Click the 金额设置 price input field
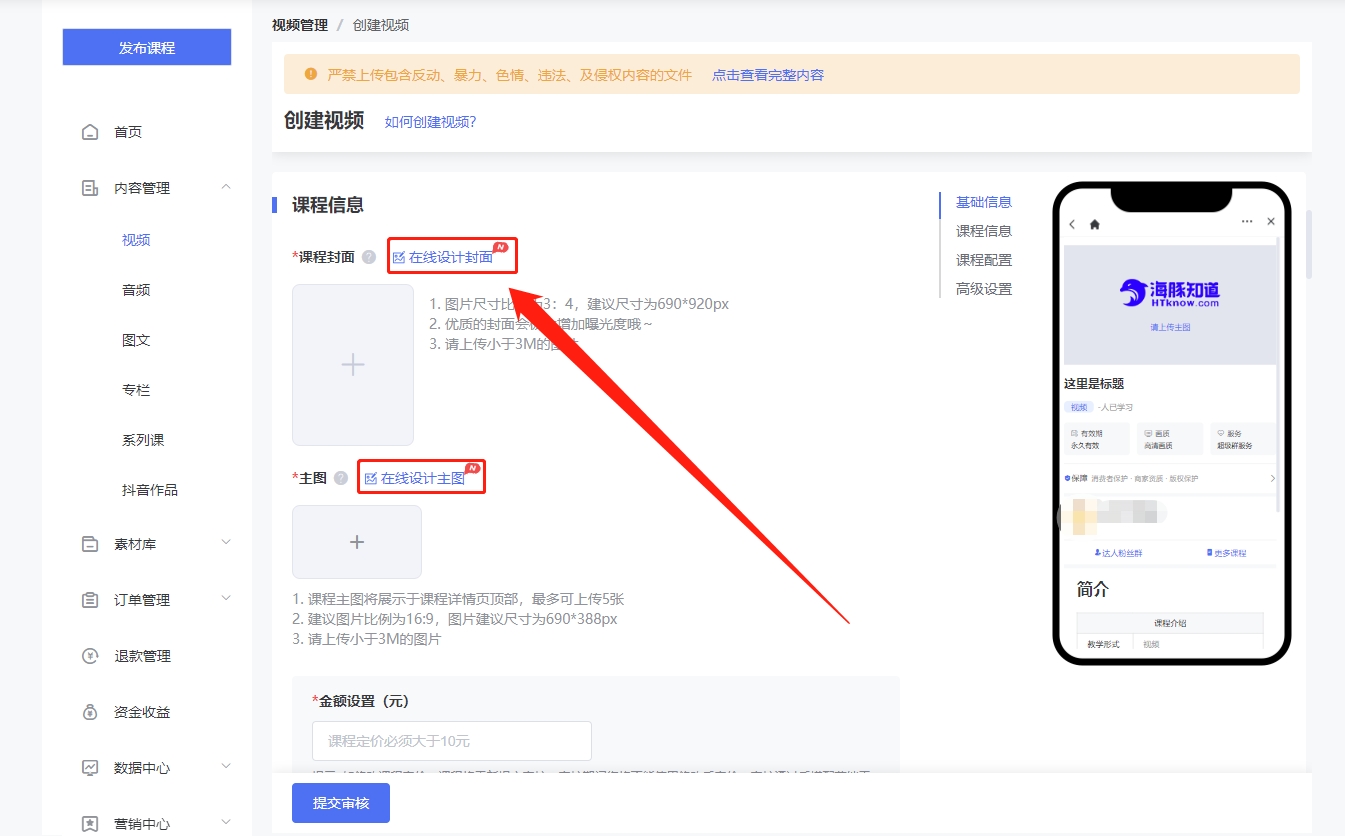The width and height of the screenshot is (1345, 836). (451, 741)
